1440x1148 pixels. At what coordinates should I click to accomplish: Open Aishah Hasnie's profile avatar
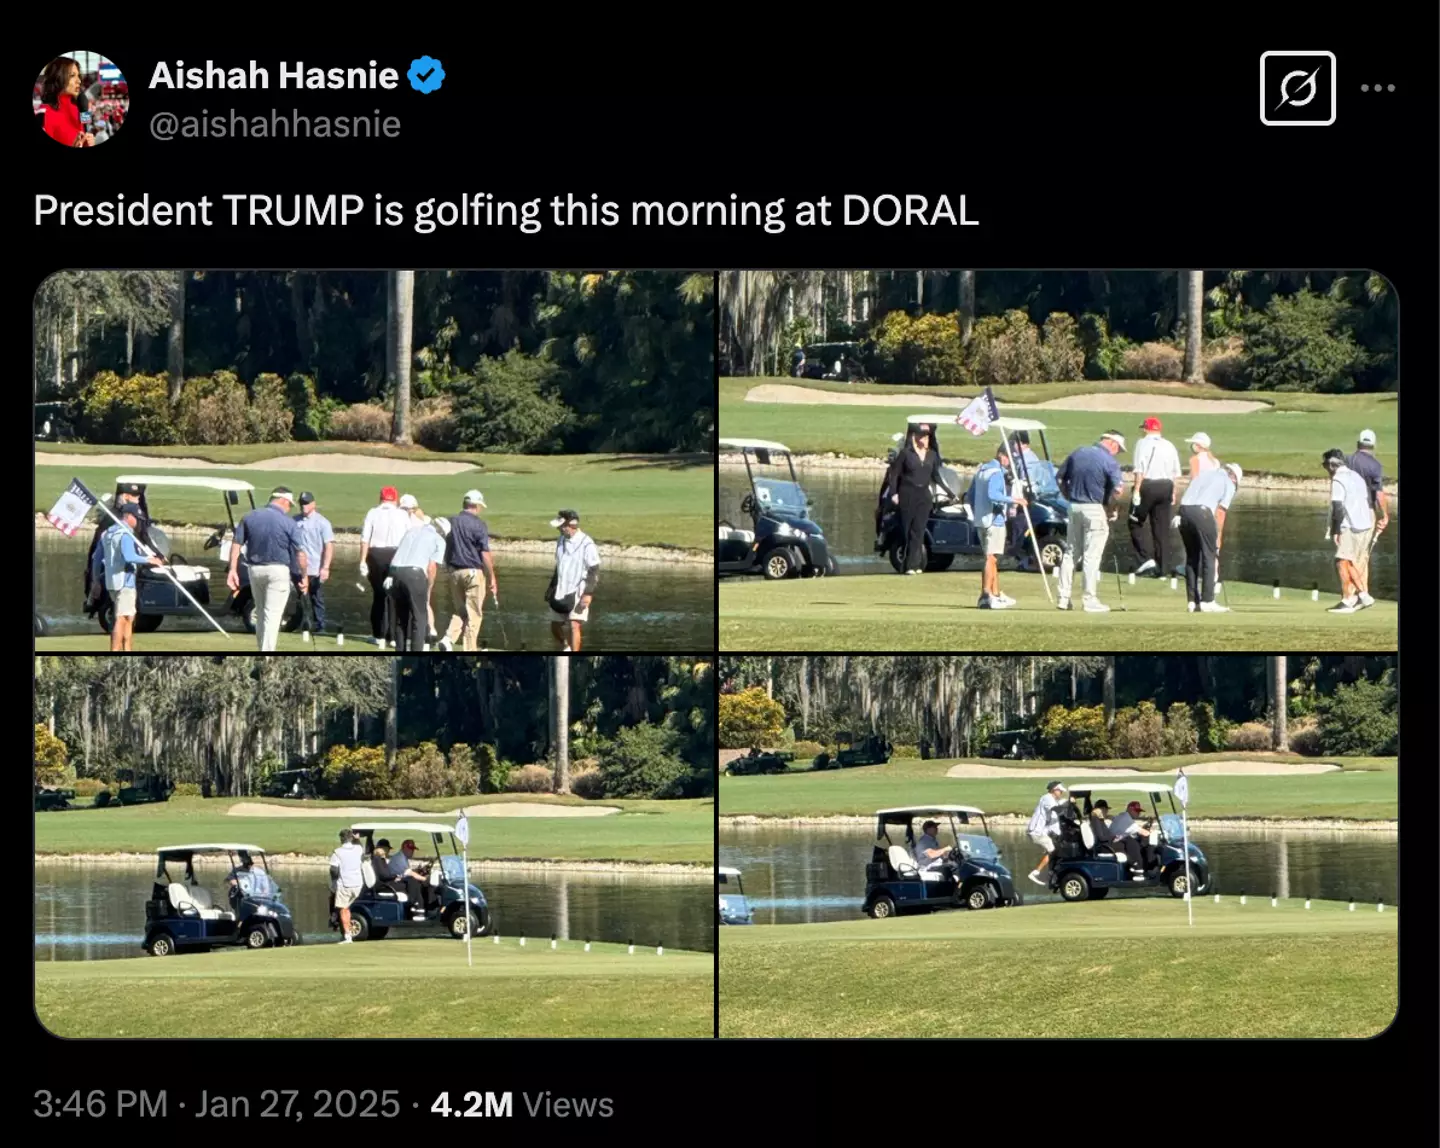click(x=81, y=98)
